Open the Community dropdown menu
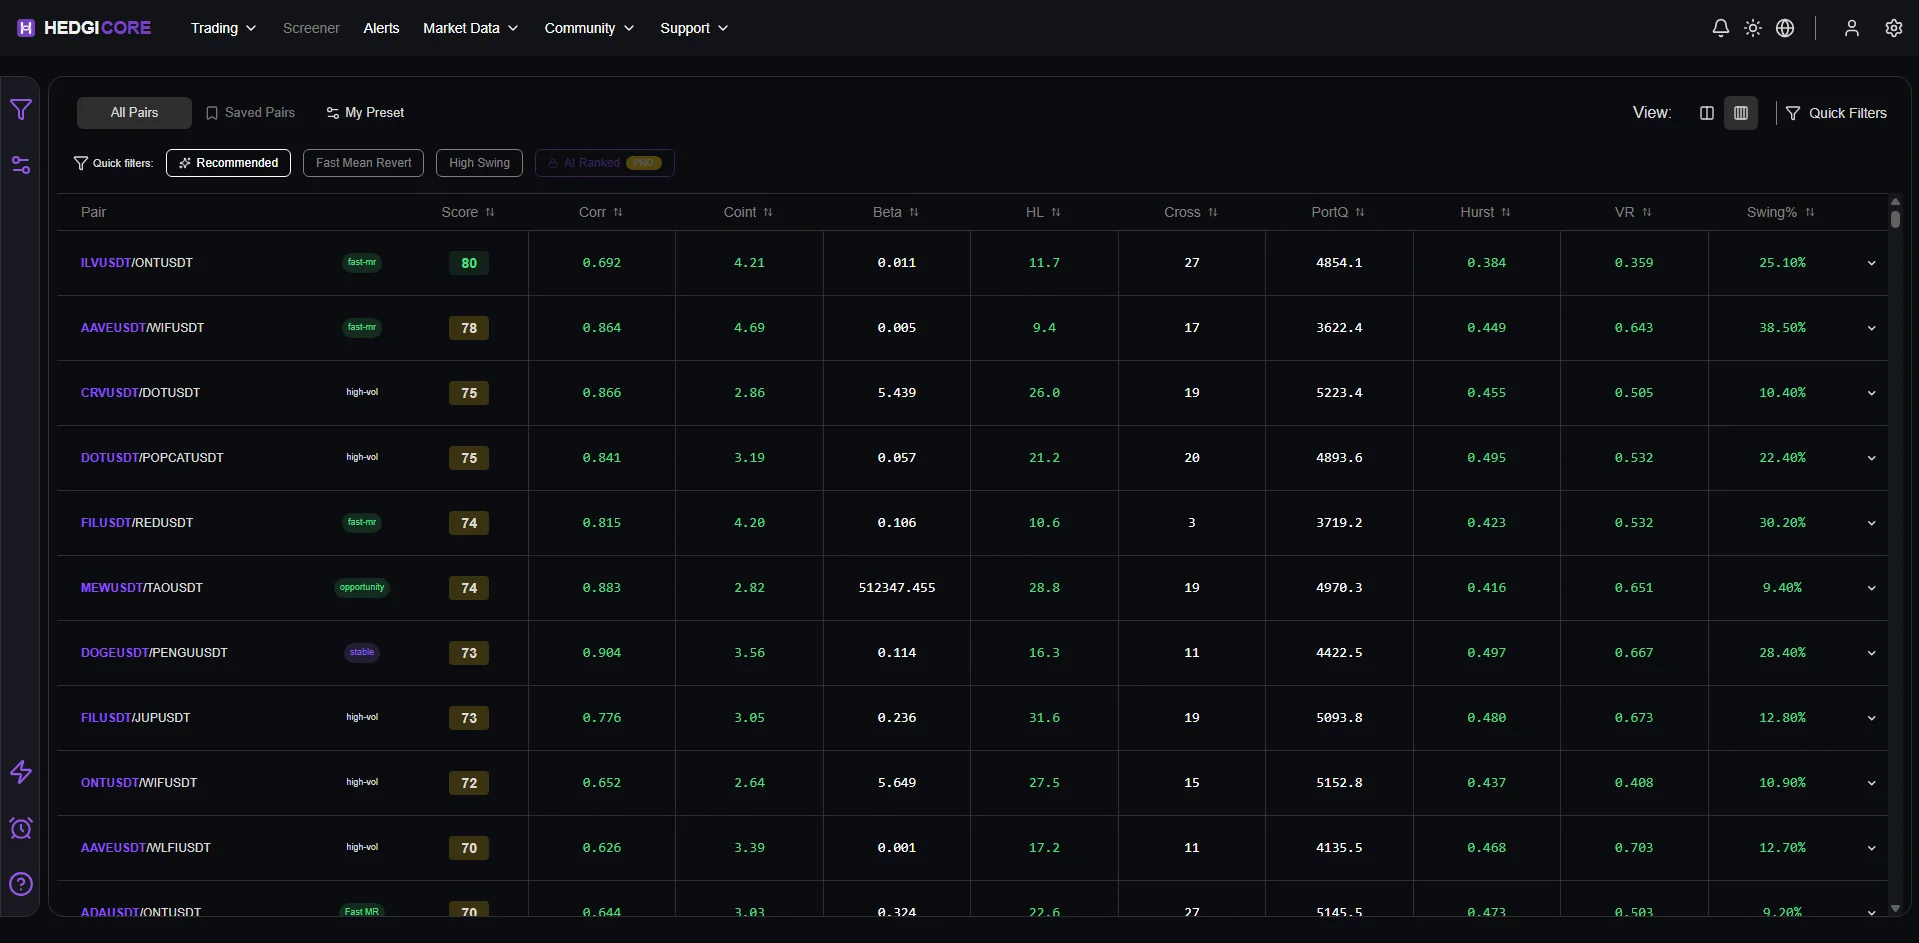1919x943 pixels. 589,28
